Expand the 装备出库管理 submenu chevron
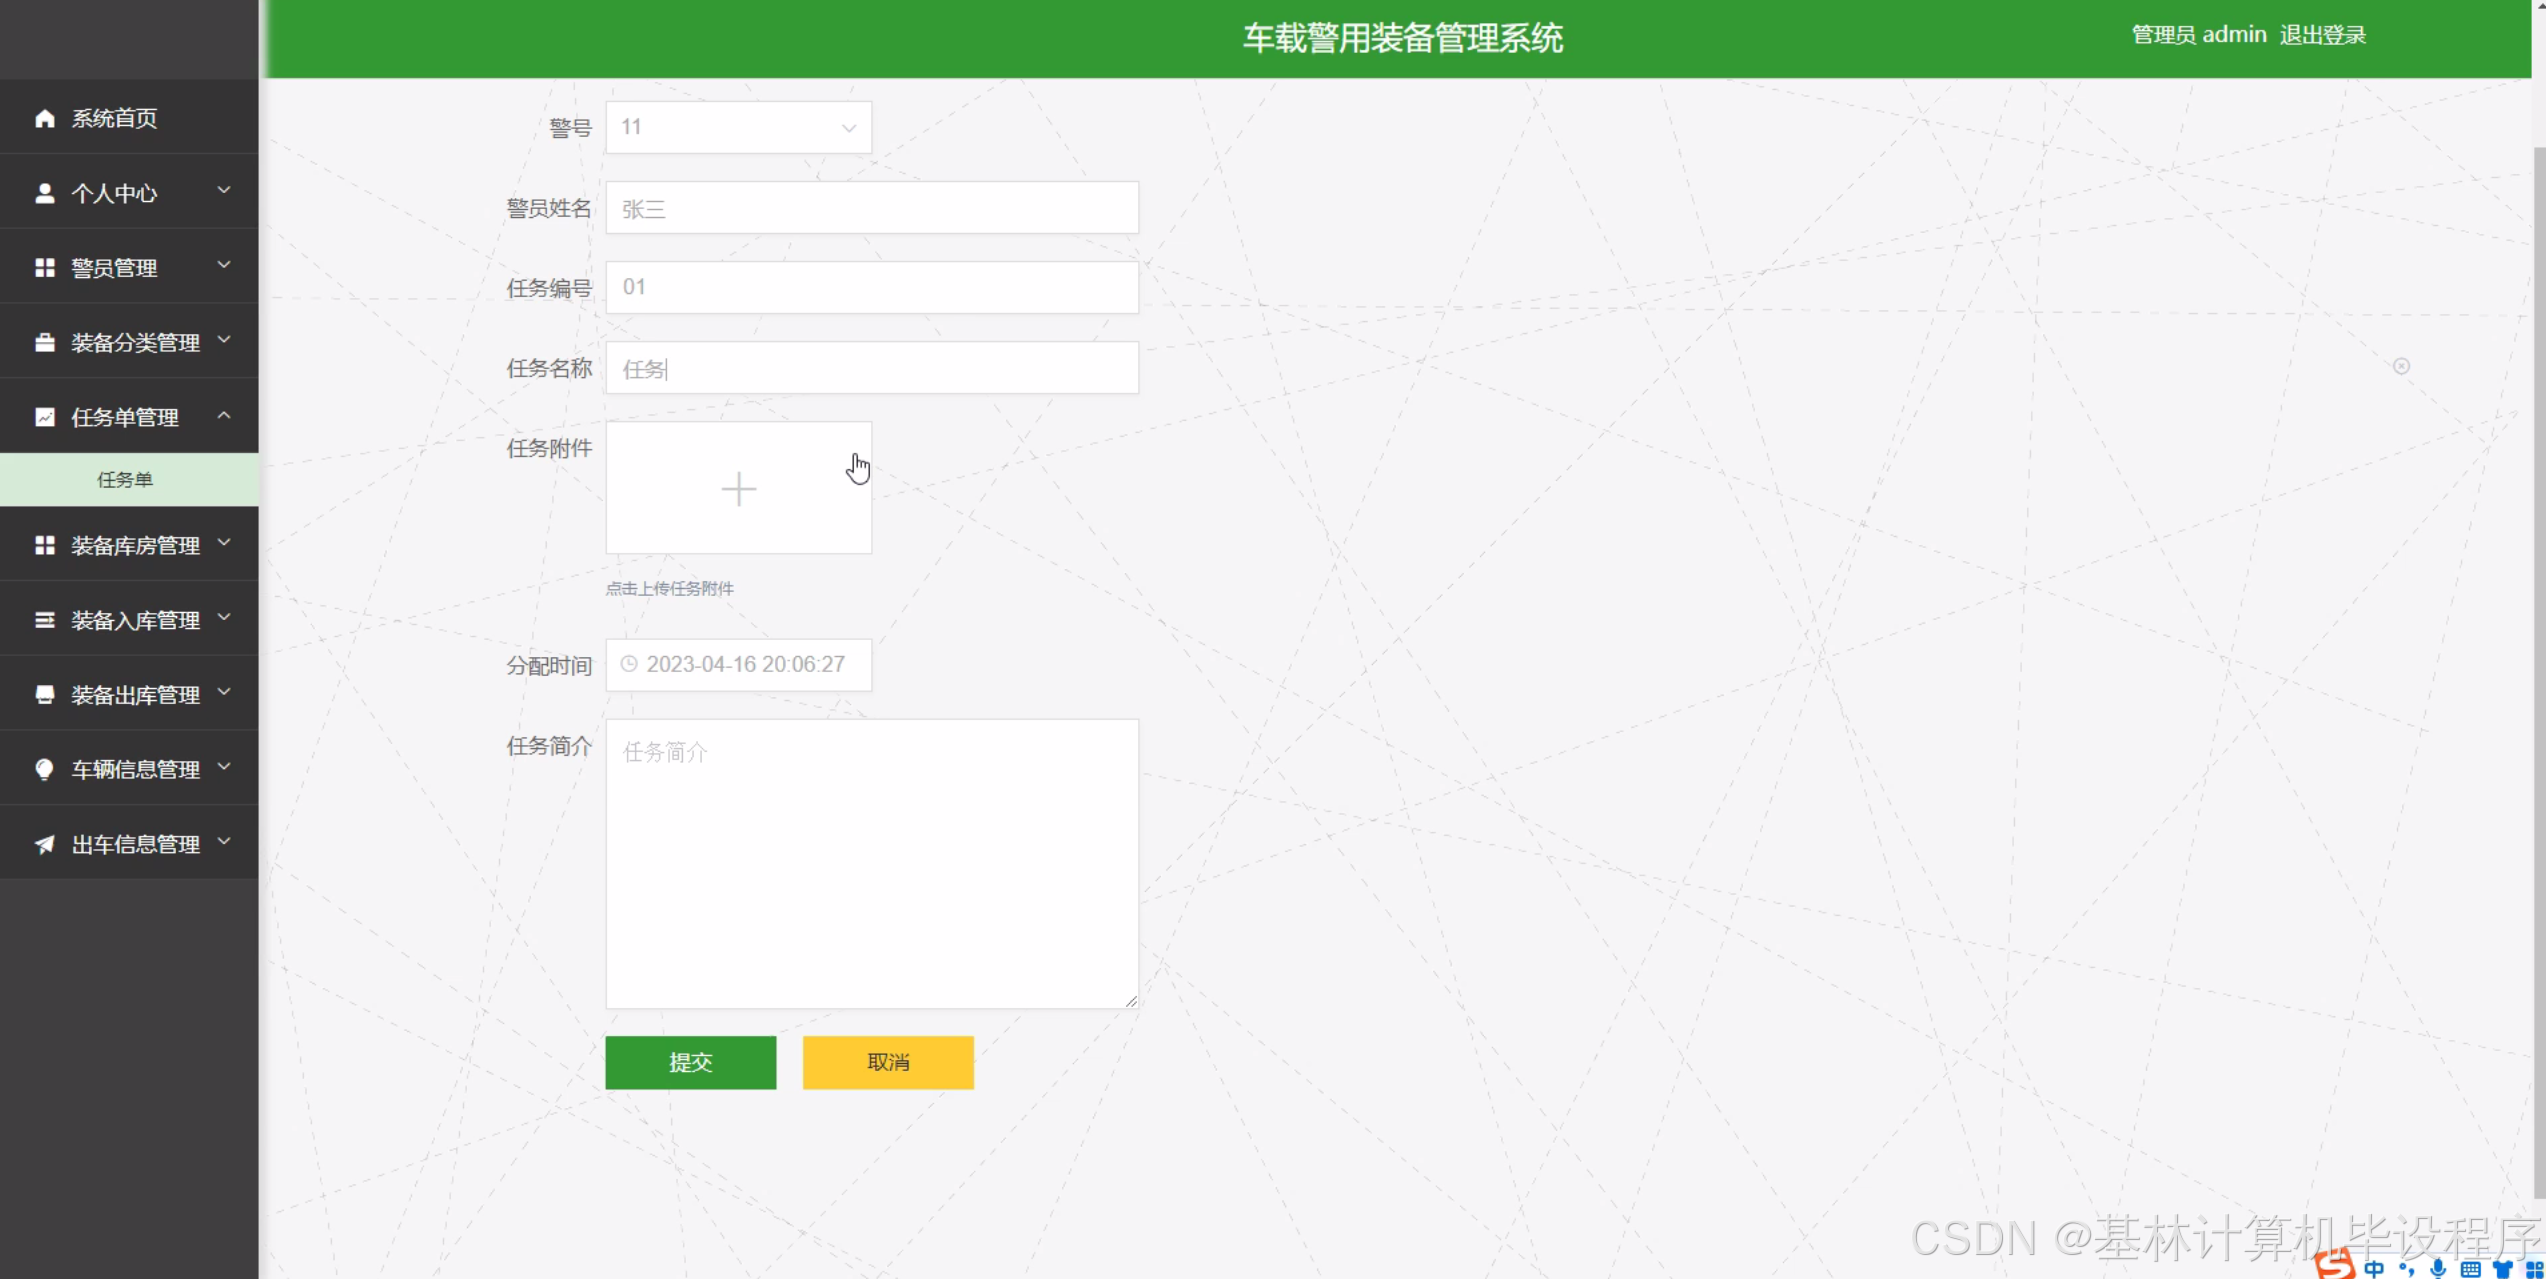This screenshot has width=2546, height=1279. point(224,692)
